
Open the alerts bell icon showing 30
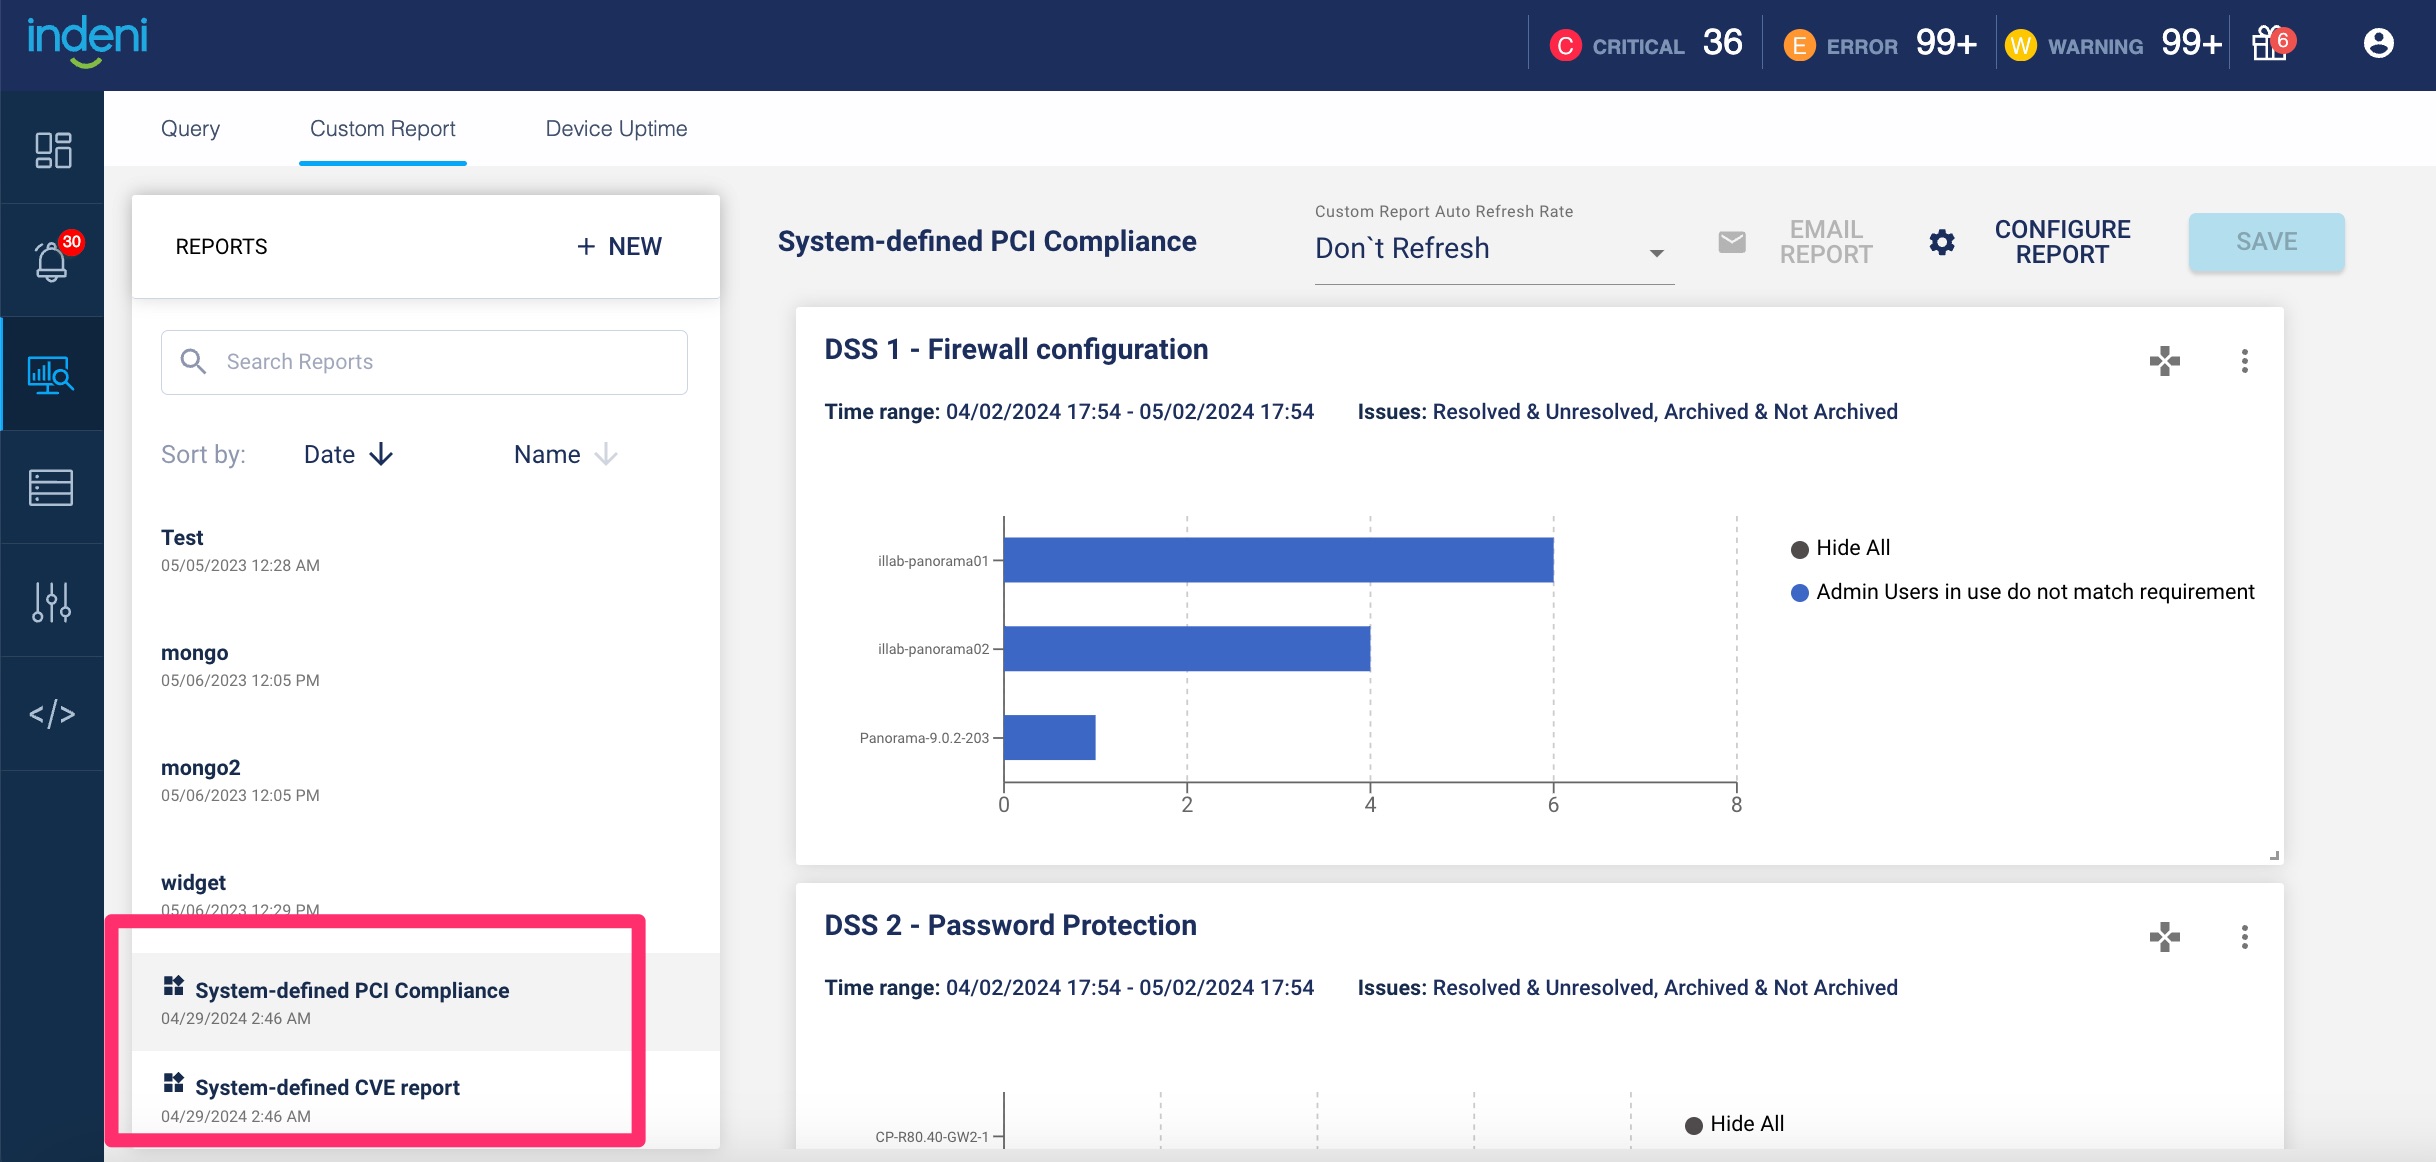[x=52, y=261]
